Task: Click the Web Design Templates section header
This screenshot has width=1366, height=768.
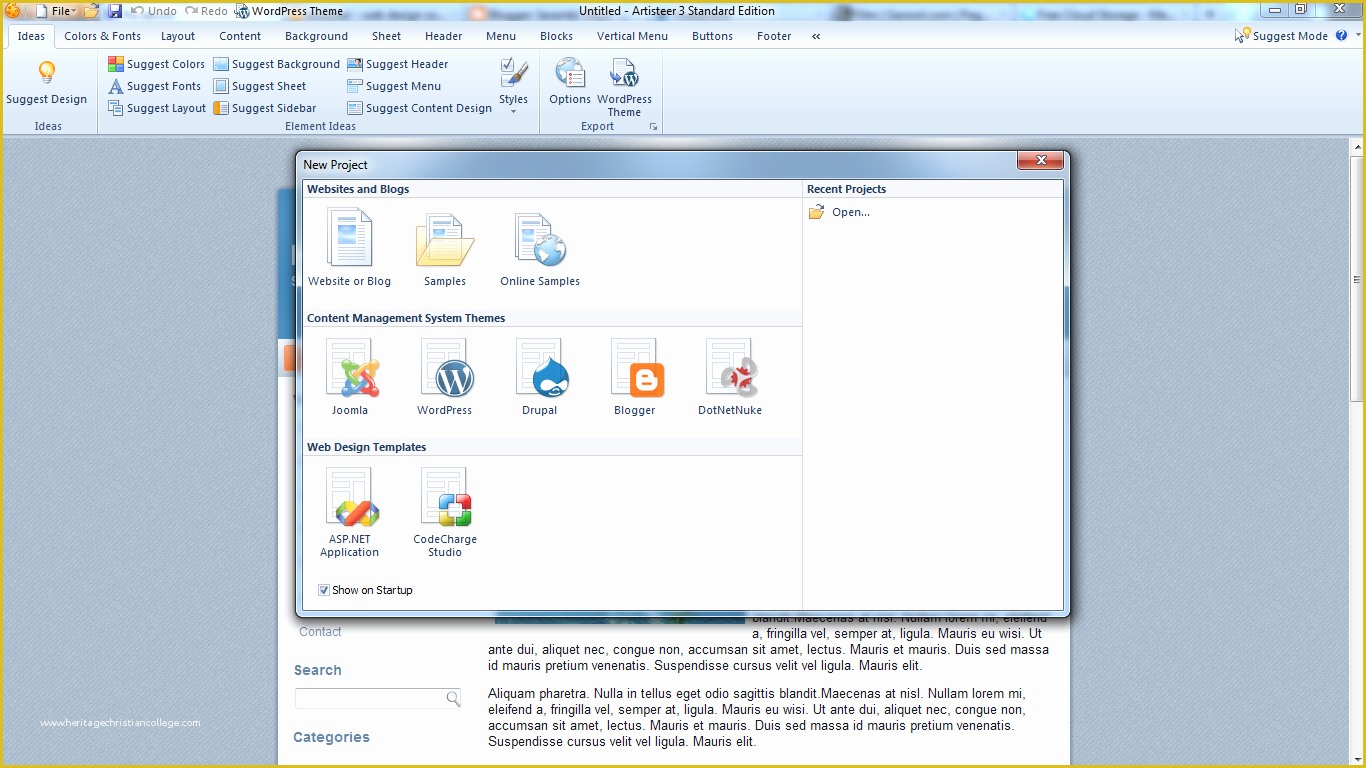Action: 366,447
